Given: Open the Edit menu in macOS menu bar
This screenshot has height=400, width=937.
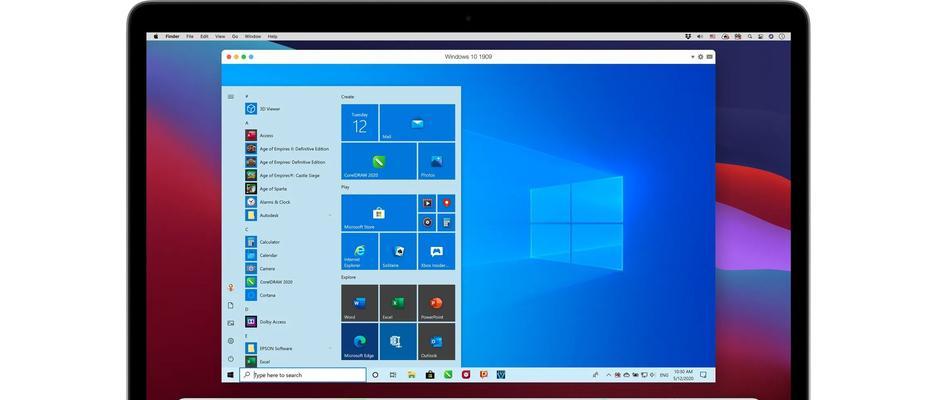Looking at the screenshot, I should (x=204, y=36).
